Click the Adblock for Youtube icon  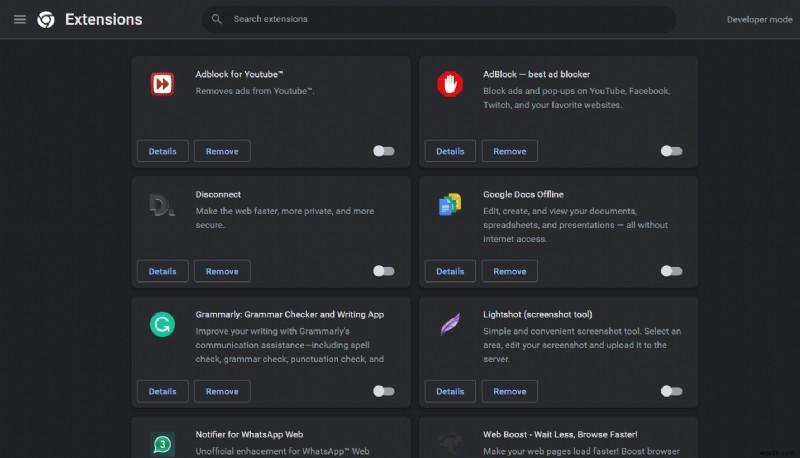(x=162, y=84)
